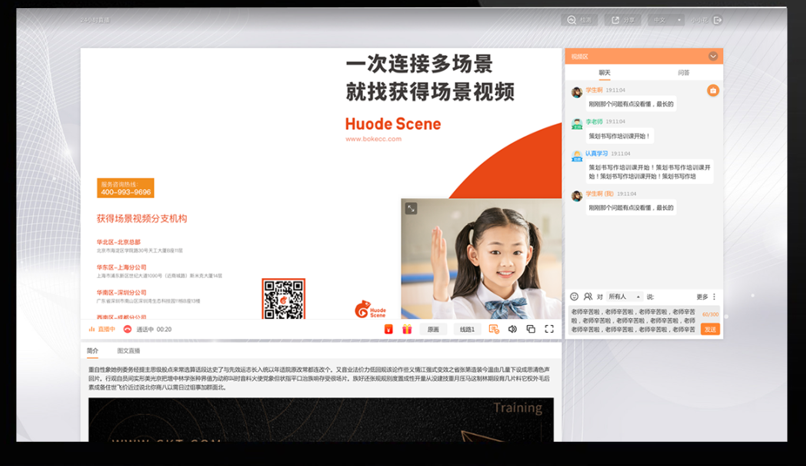Click the 通话中 00:20 call timer
The width and height of the screenshot is (806, 466).
click(x=154, y=329)
